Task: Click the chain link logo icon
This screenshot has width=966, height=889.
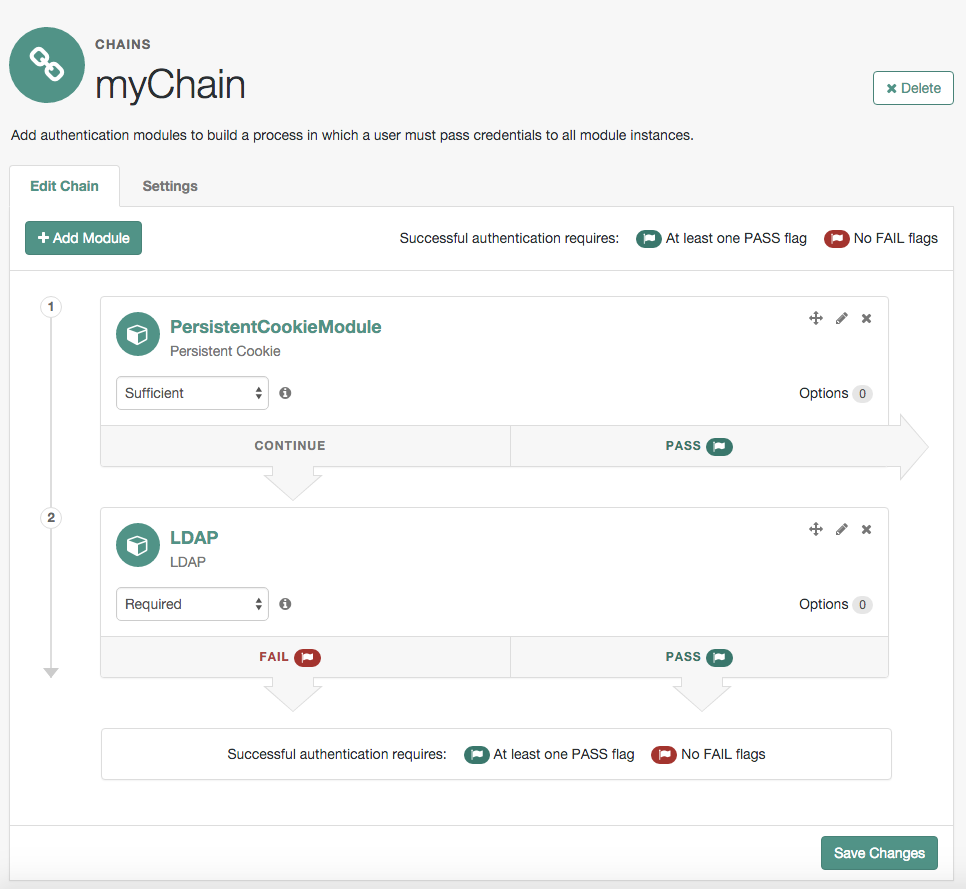Action: pos(47,66)
